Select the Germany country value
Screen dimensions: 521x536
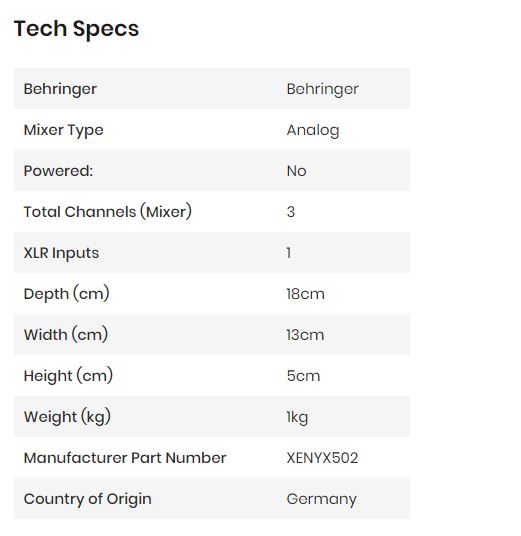tap(321, 499)
